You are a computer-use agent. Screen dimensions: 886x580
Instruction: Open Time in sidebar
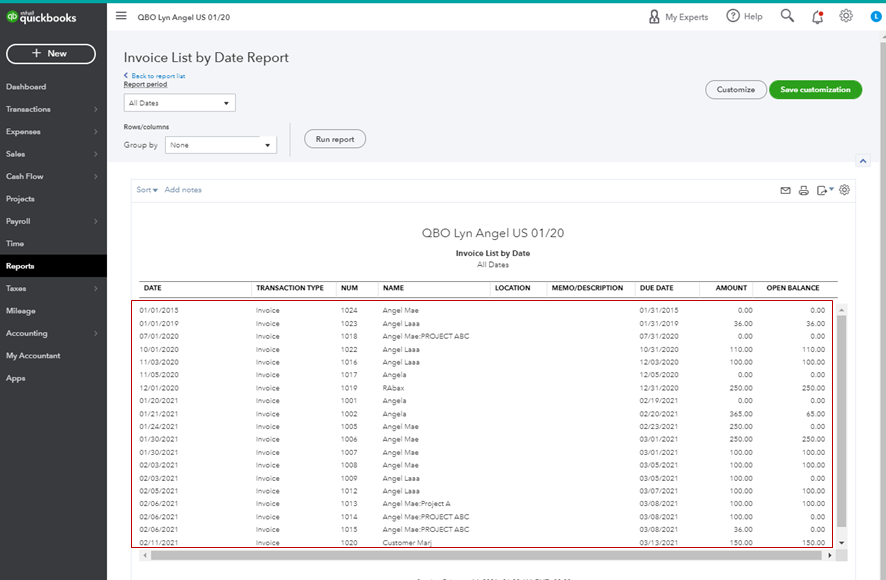coord(15,244)
